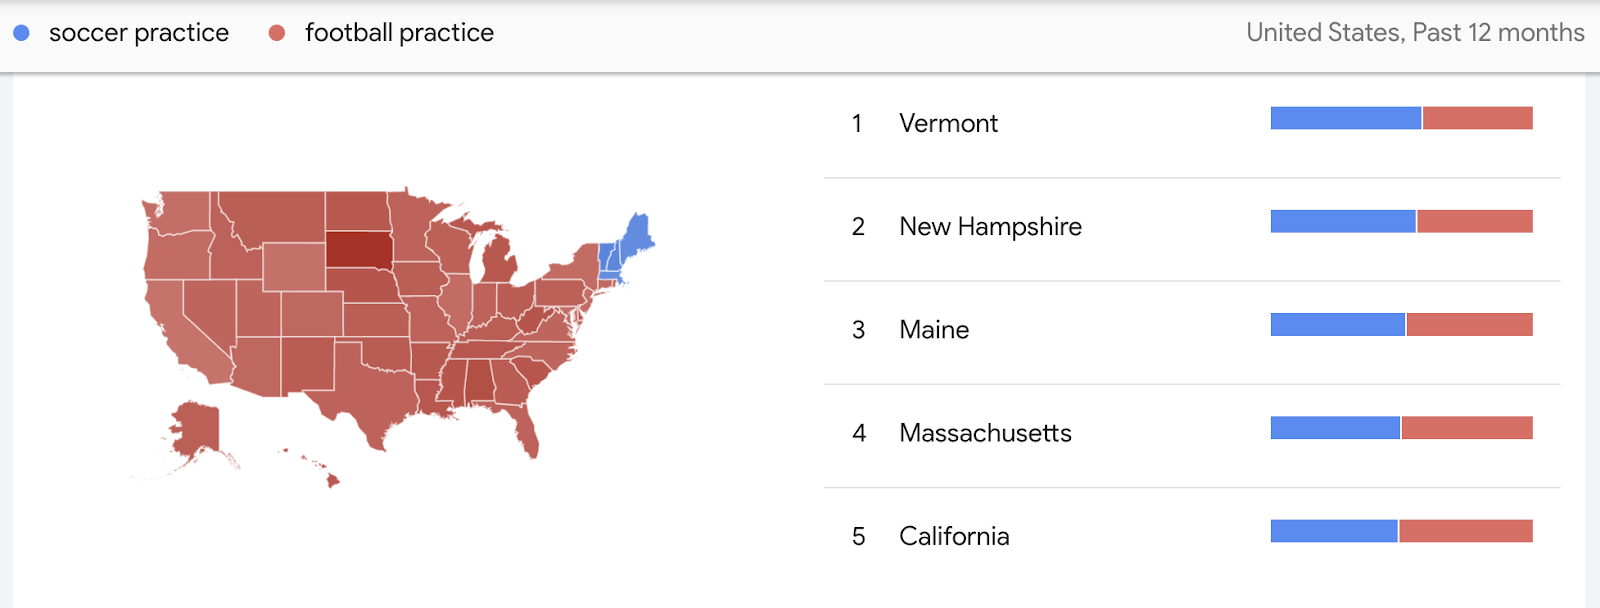
Task: Select dark red South Dakota on map
Action: pos(359,248)
